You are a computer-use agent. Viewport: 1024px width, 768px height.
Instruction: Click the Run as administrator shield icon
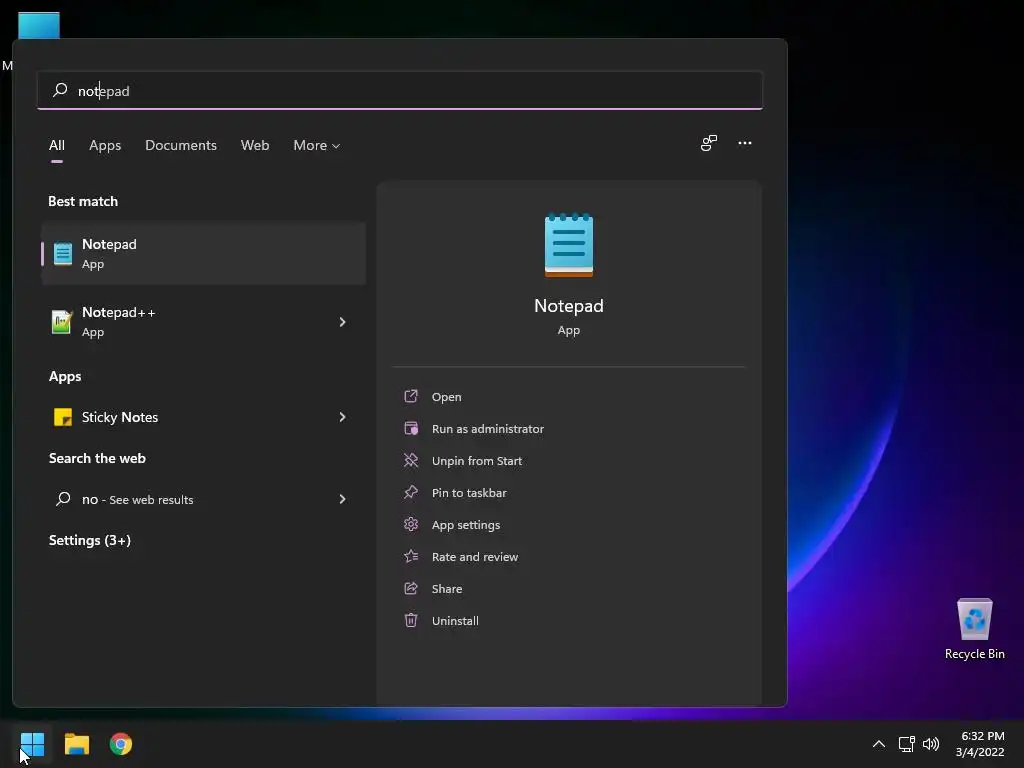pos(411,428)
